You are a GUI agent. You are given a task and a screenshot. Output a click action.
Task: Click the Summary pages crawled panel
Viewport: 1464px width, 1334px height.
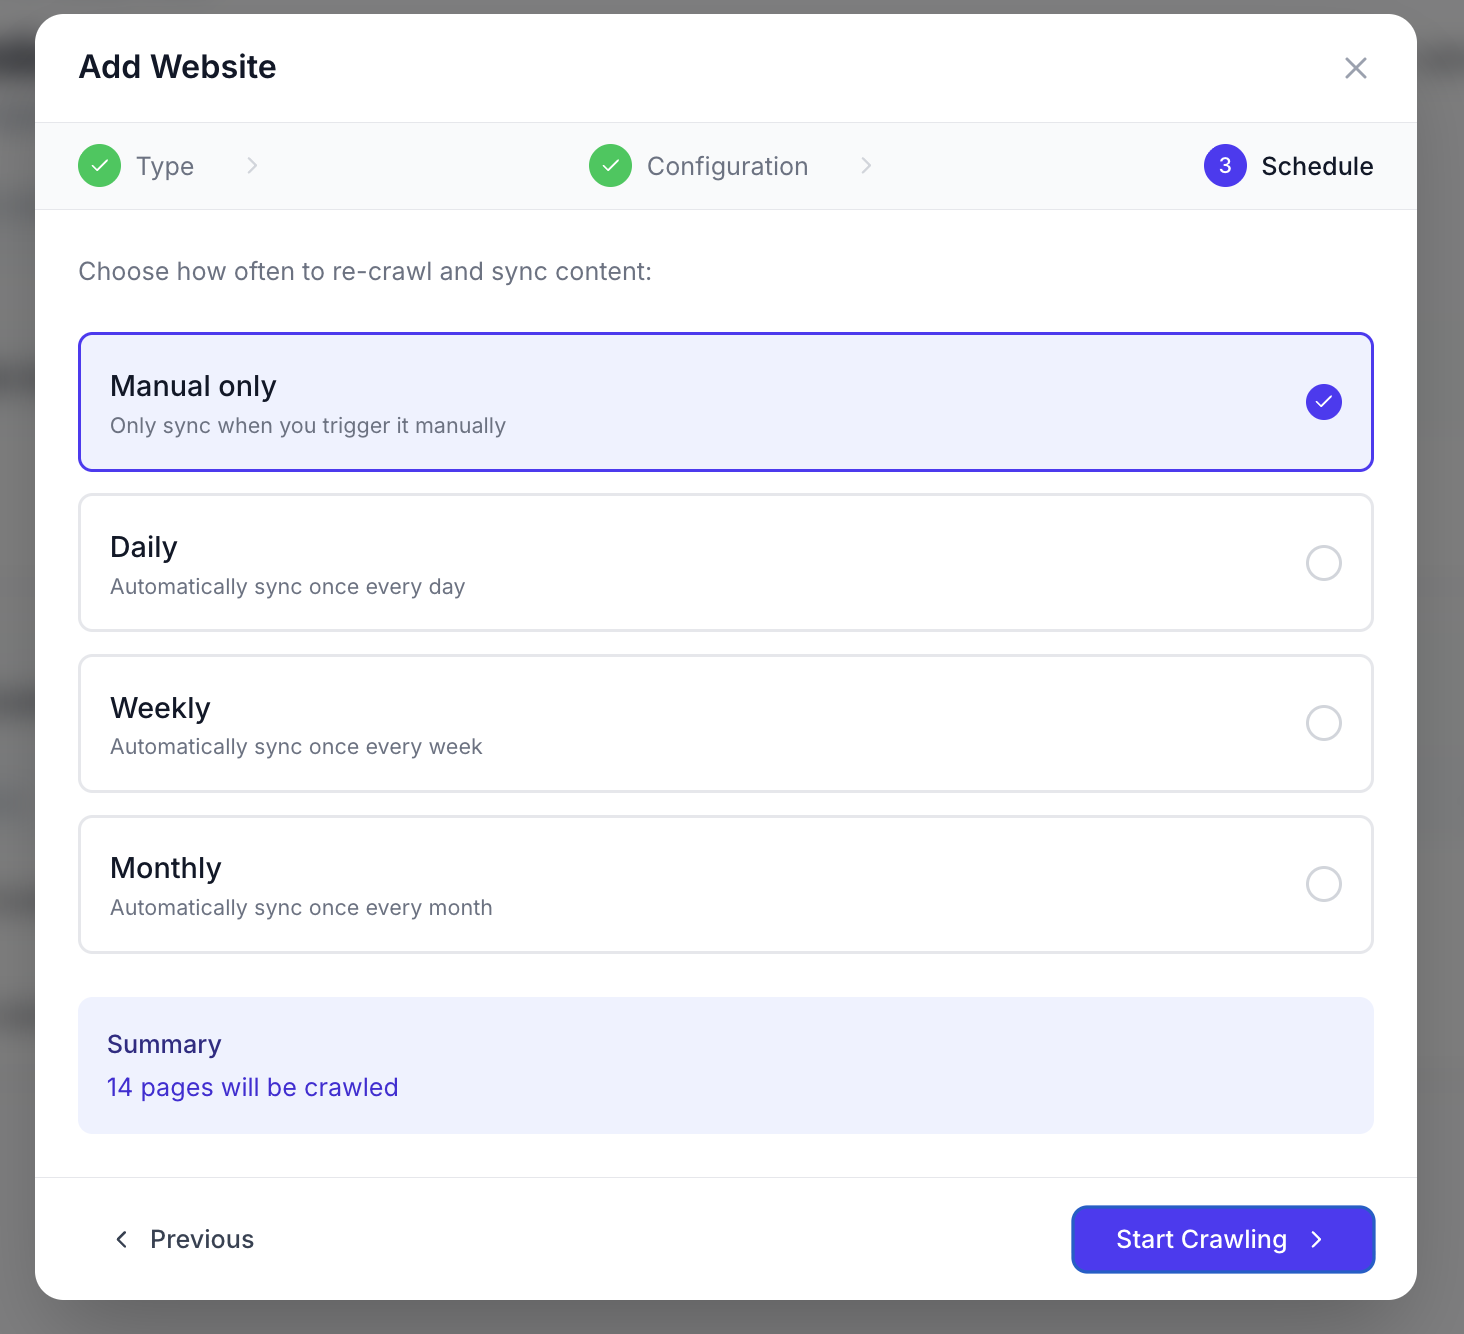tap(725, 1065)
